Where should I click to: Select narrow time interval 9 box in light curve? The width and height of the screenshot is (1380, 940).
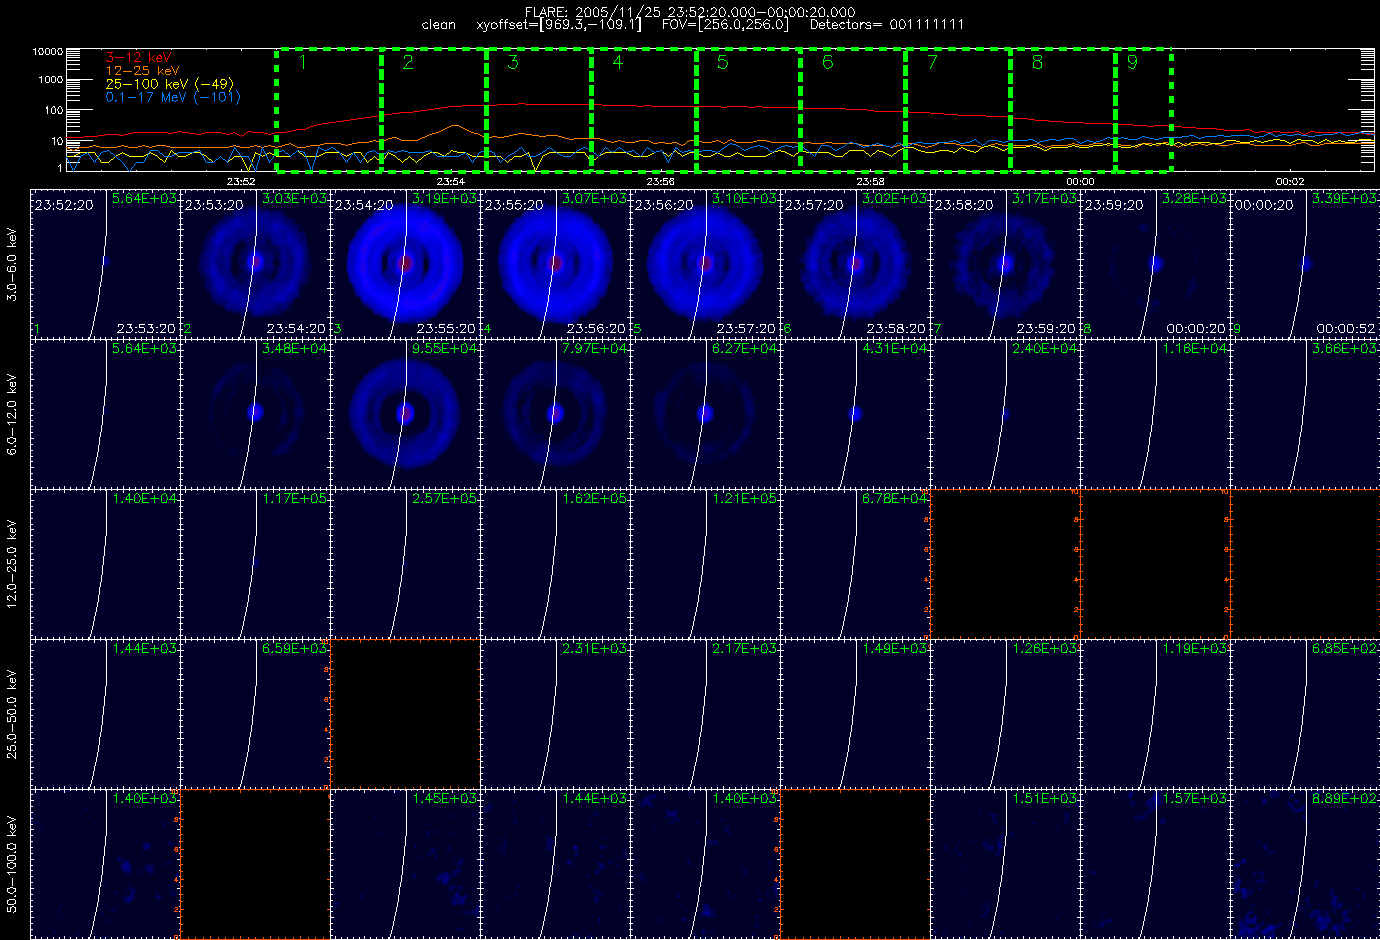1144,110
